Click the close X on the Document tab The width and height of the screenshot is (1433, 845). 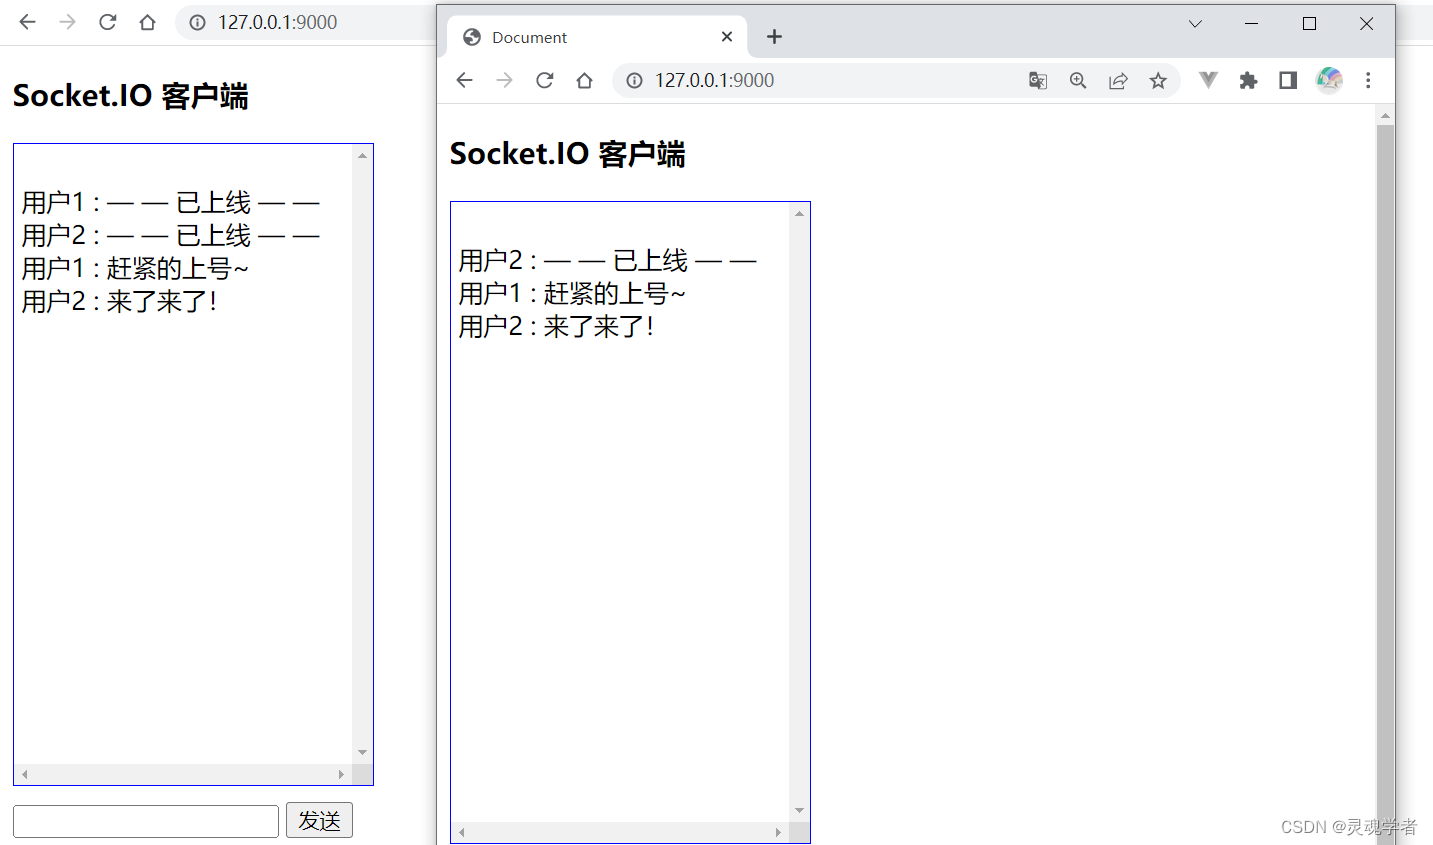pyautogui.click(x=727, y=36)
